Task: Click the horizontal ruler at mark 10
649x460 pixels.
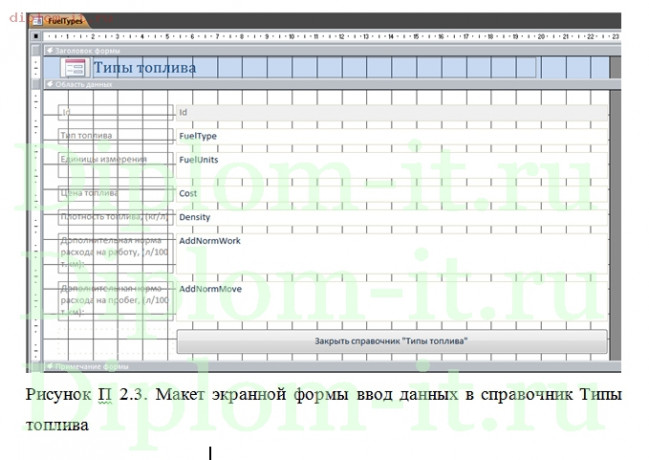Action: [x=291, y=36]
